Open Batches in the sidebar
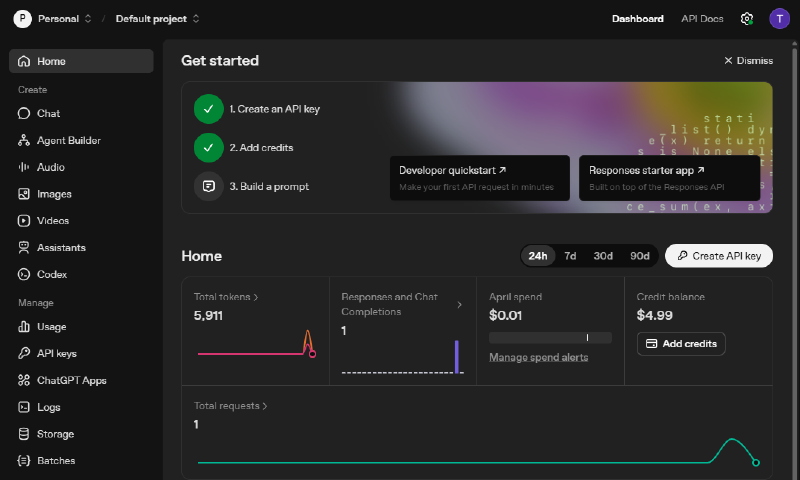This screenshot has height=480, width=800. pos(81,461)
